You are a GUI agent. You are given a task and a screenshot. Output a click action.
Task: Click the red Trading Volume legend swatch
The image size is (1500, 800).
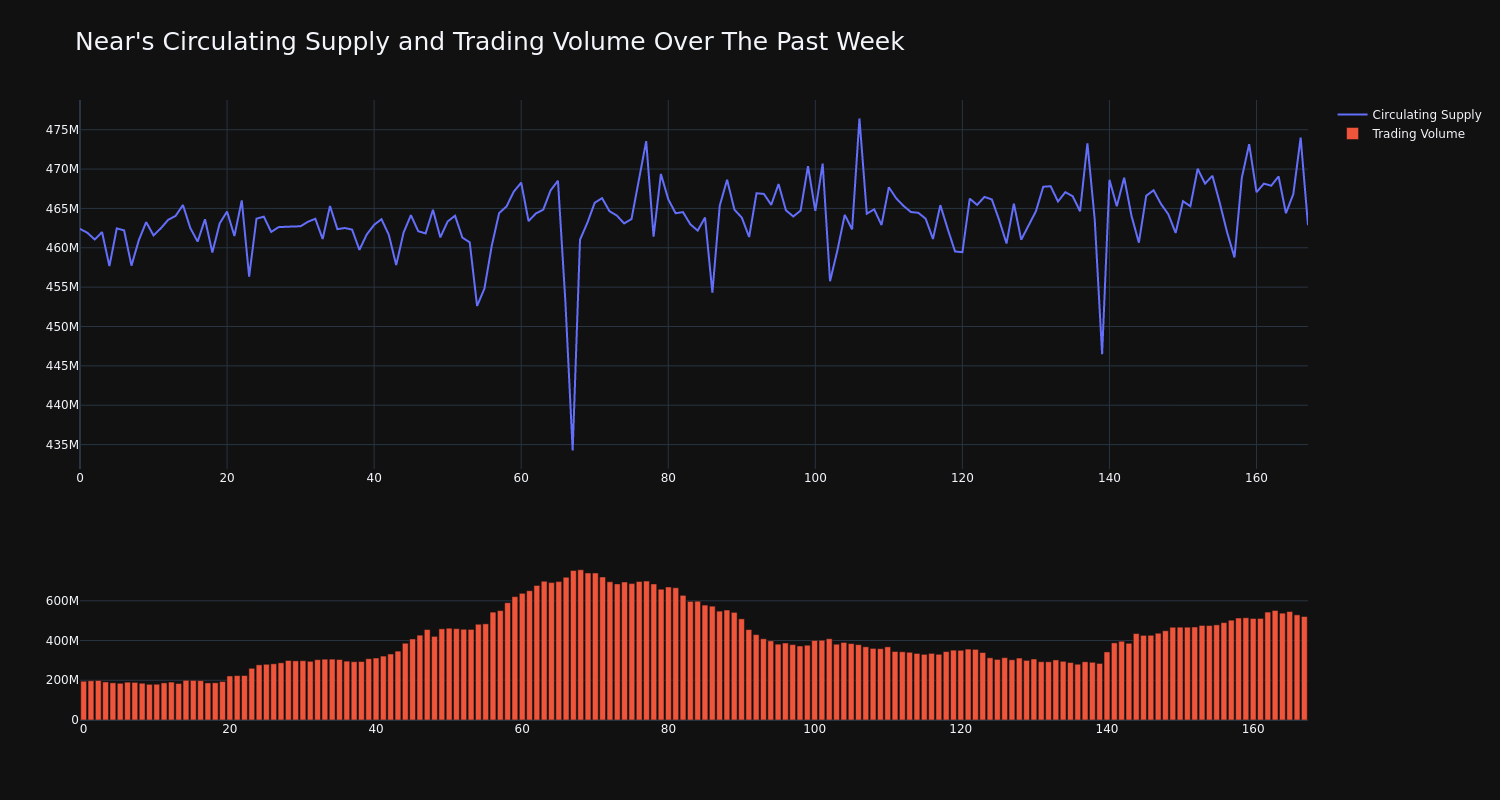(1352, 134)
